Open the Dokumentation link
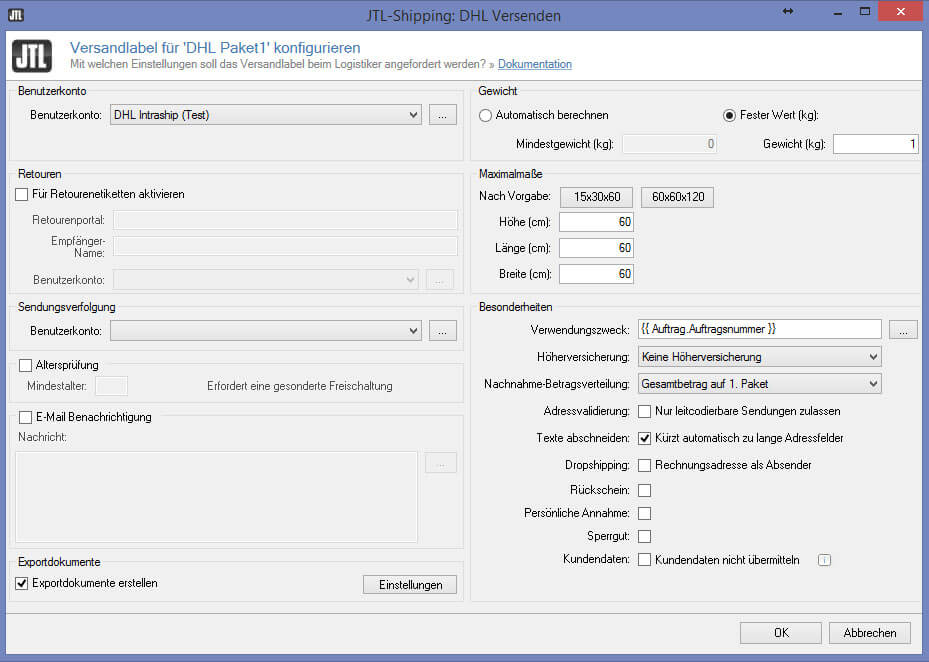This screenshot has width=929, height=662. coord(534,64)
